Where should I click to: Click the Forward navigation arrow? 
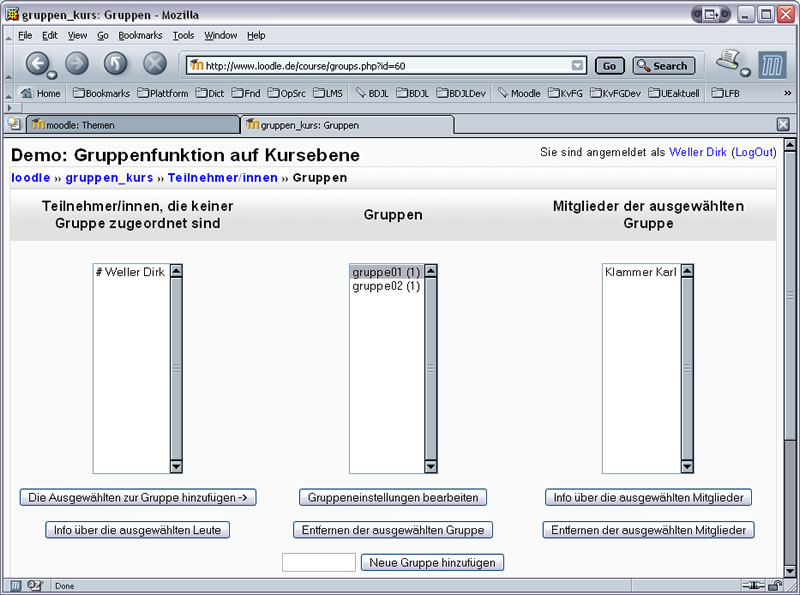point(77,65)
